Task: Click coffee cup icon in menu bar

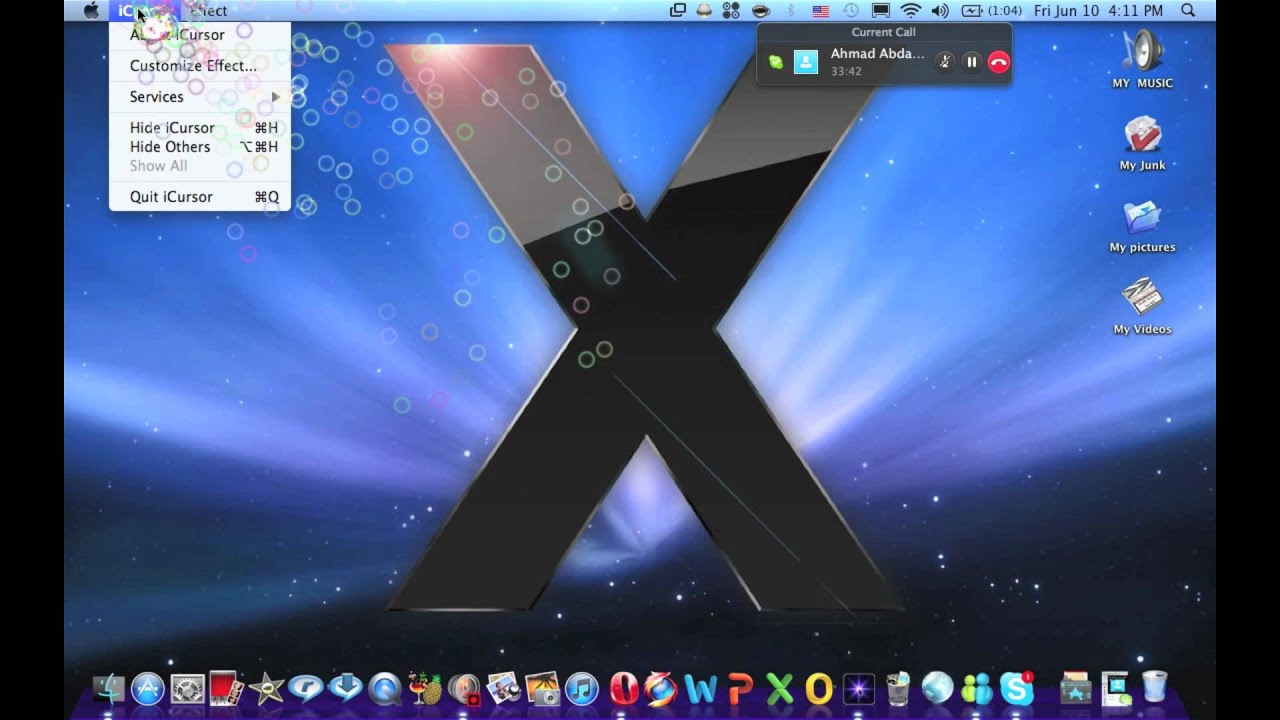Action: point(761,10)
